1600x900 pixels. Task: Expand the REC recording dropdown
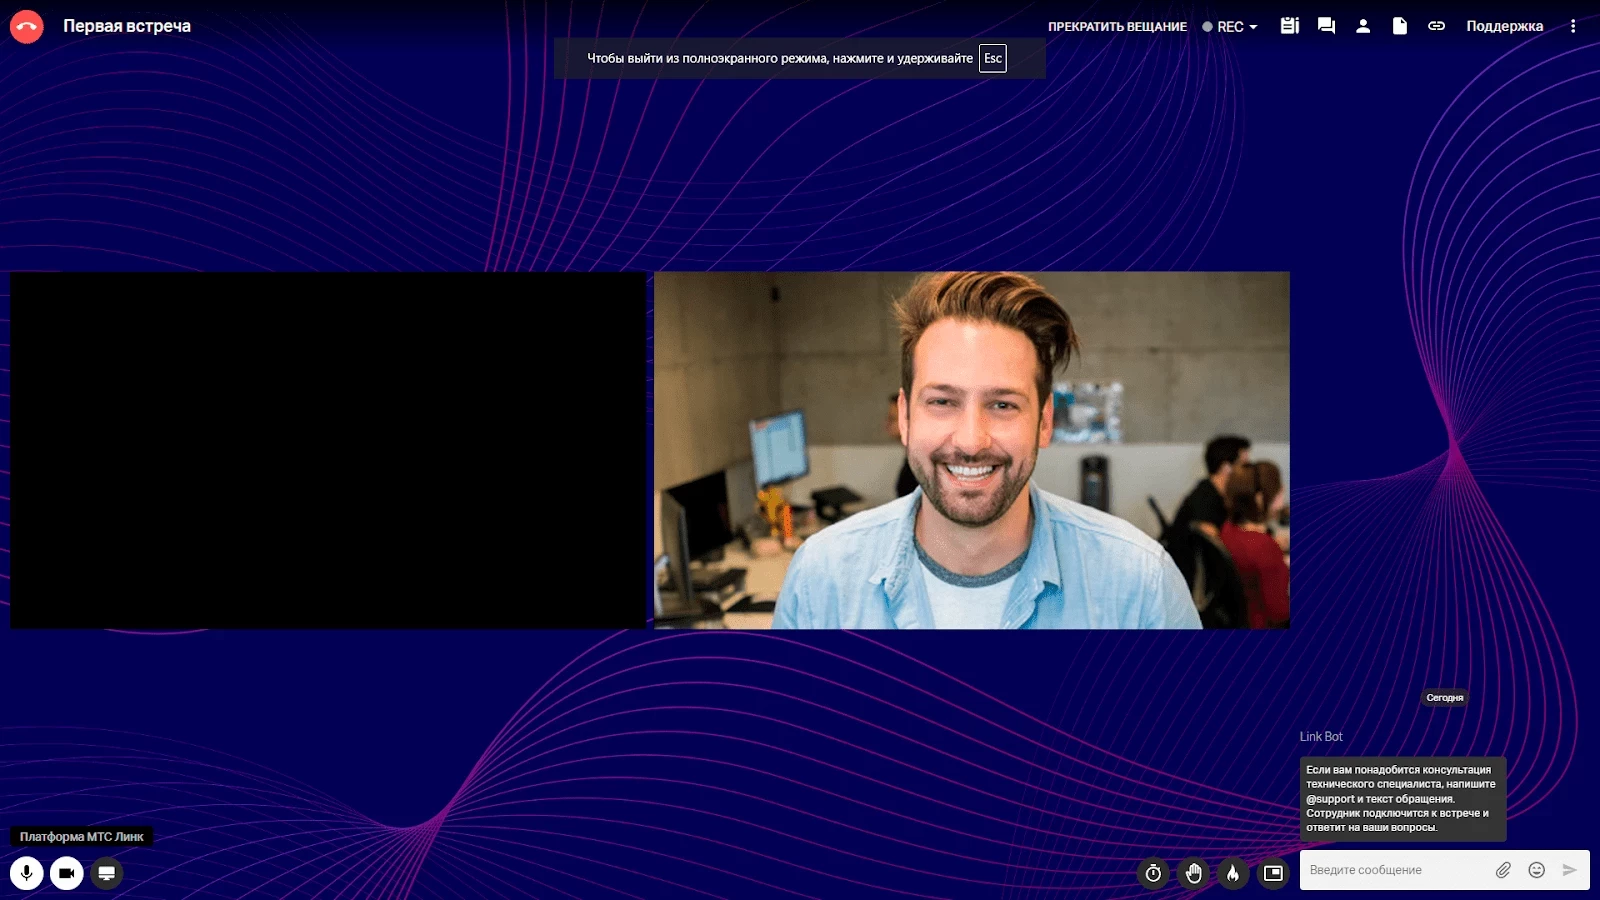tap(1231, 27)
